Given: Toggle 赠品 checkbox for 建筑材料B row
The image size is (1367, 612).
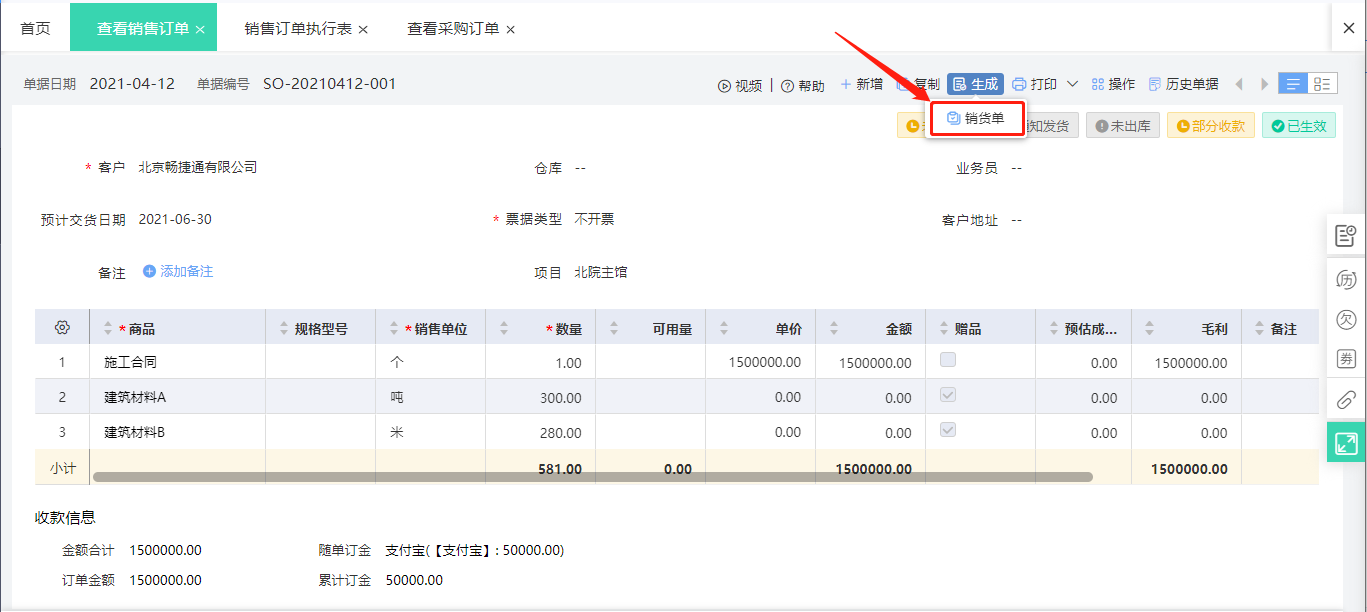Looking at the screenshot, I should pyautogui.click(x=948, y=429).
